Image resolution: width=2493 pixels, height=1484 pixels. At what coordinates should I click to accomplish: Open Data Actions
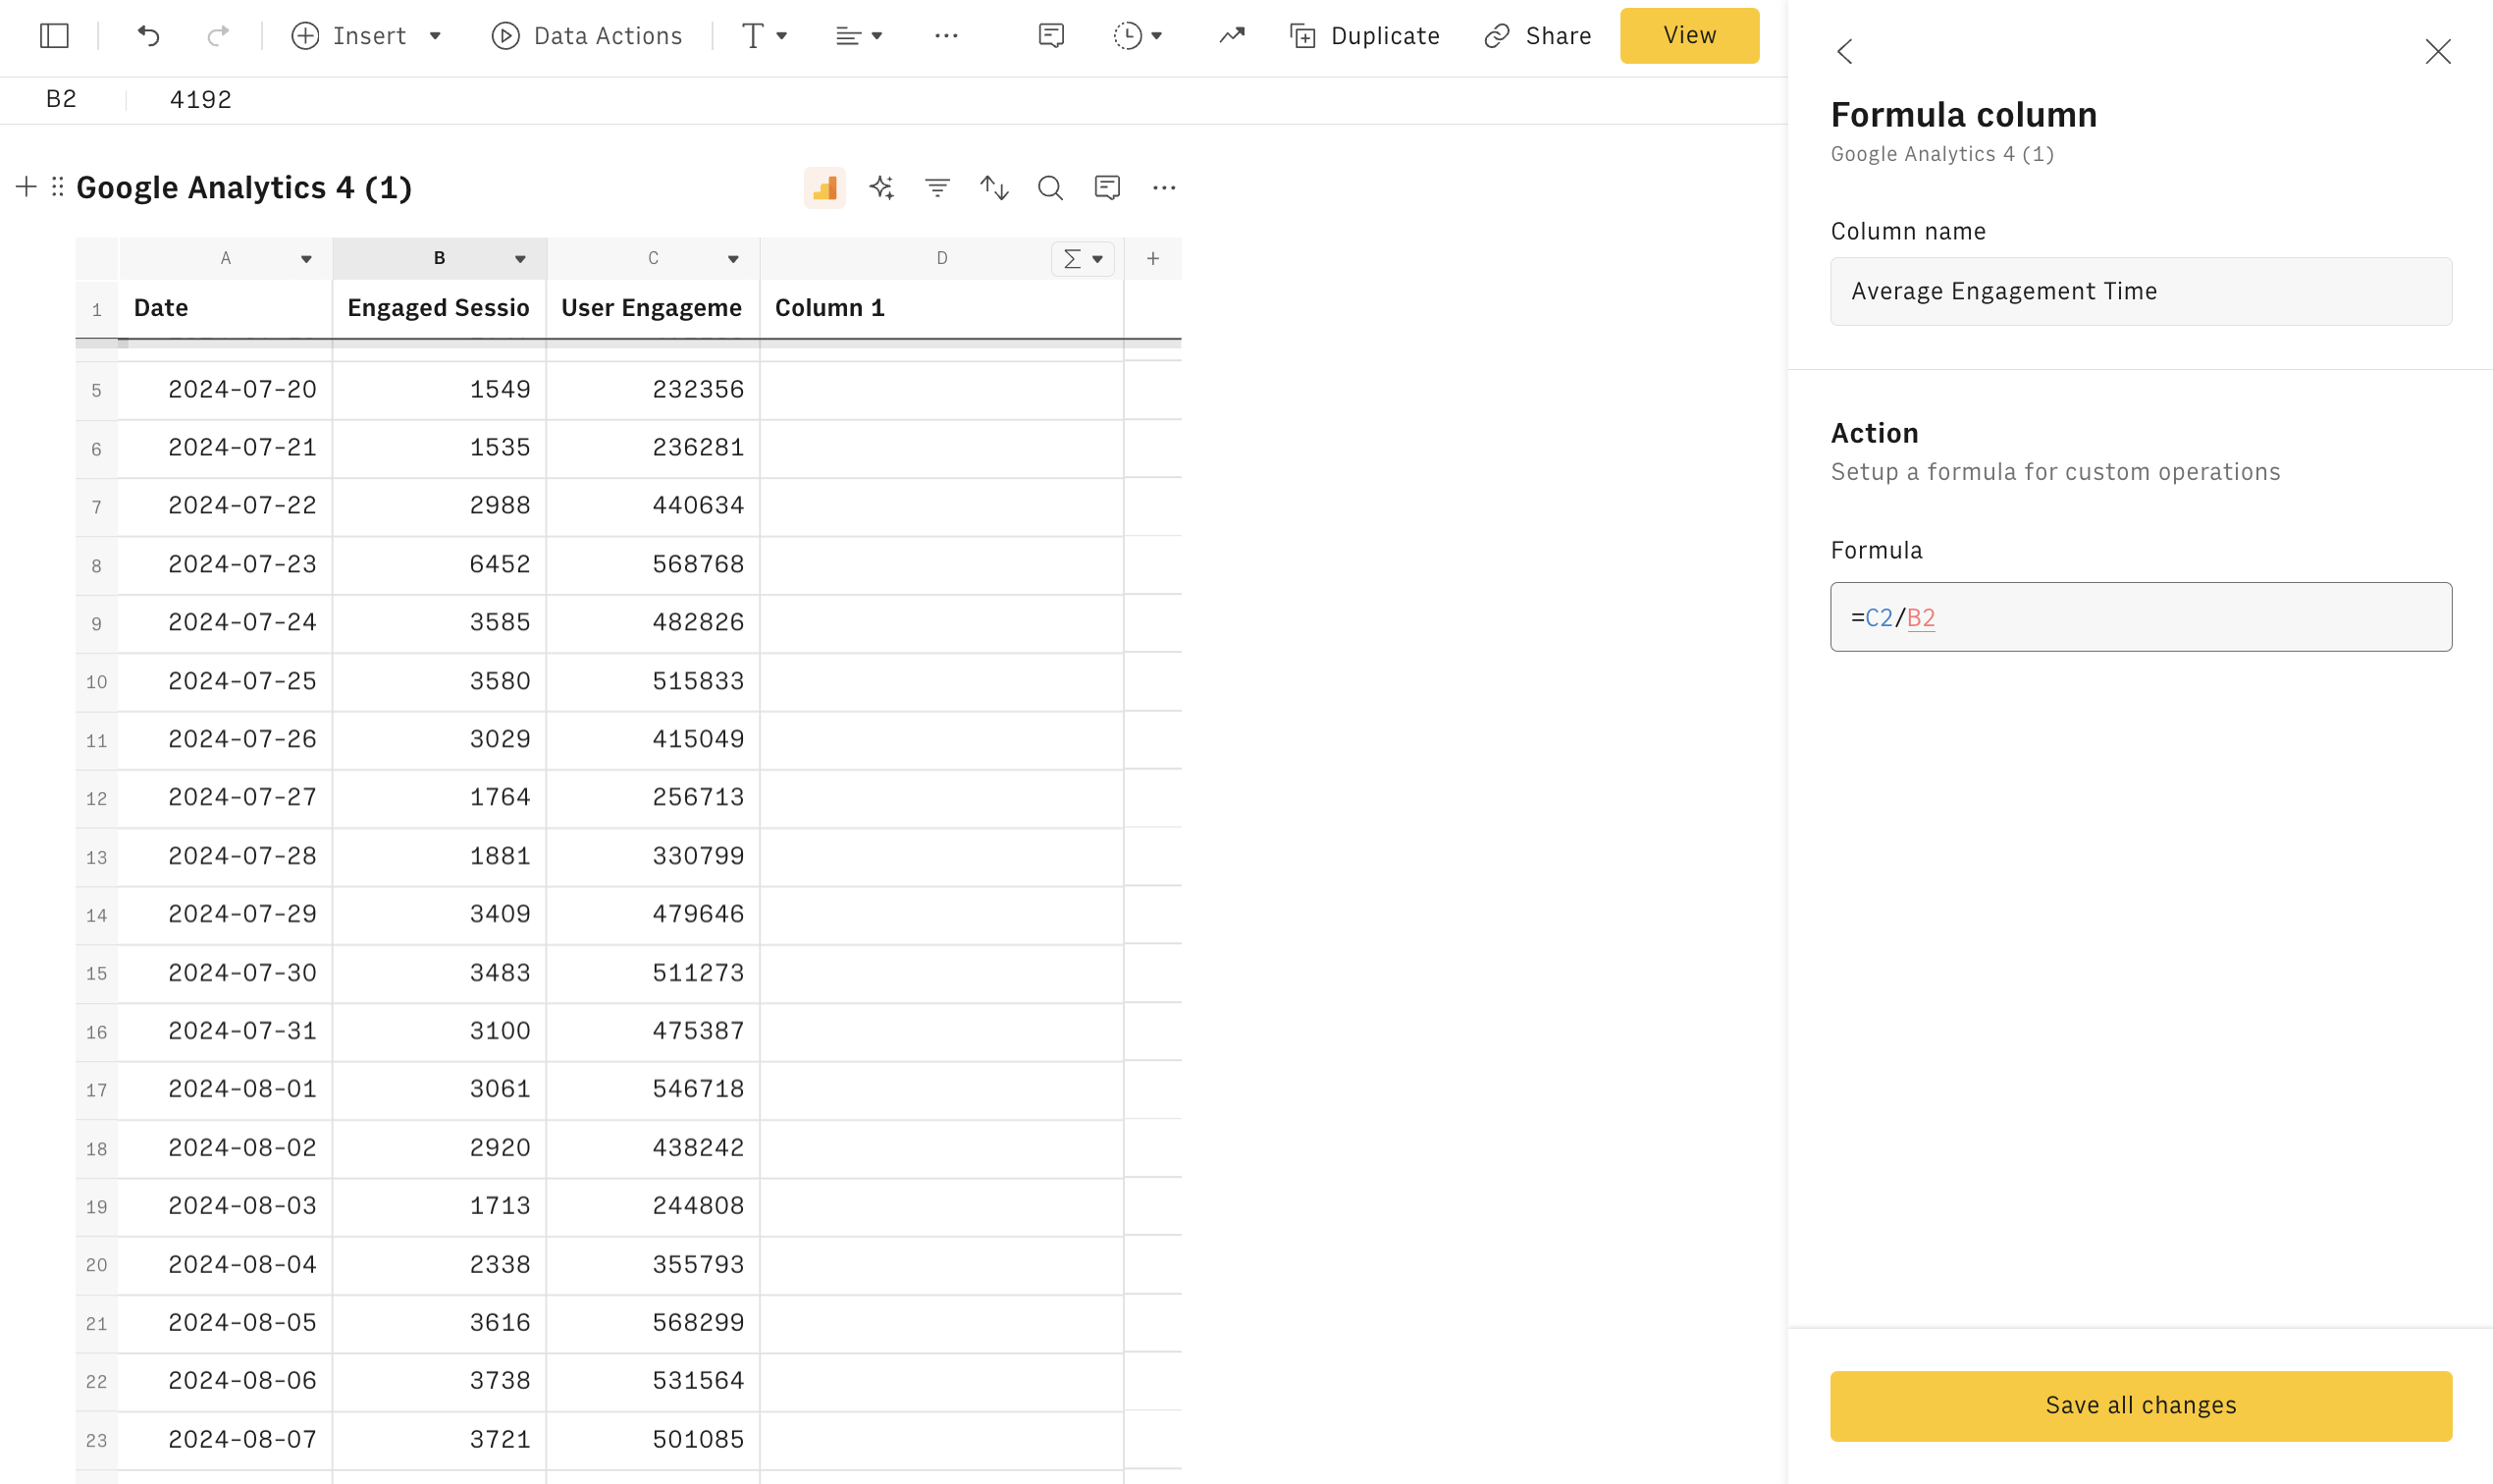[587, 36]
